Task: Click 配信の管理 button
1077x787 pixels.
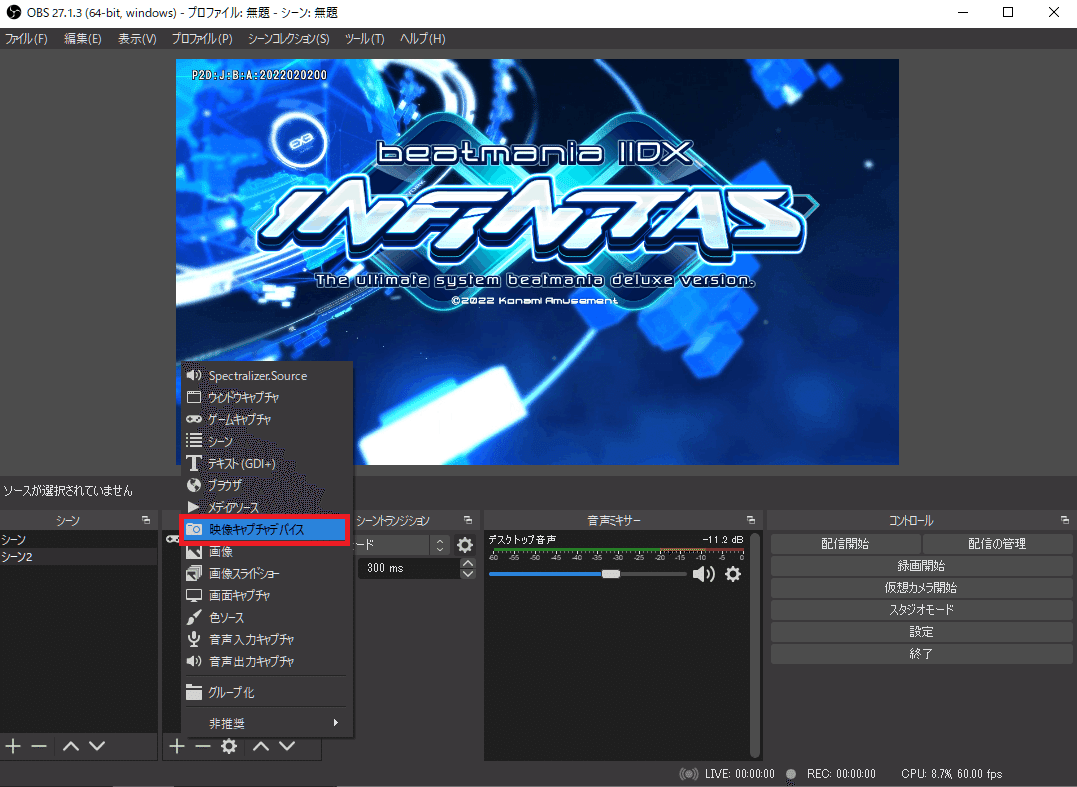Action: coord(997,544)
